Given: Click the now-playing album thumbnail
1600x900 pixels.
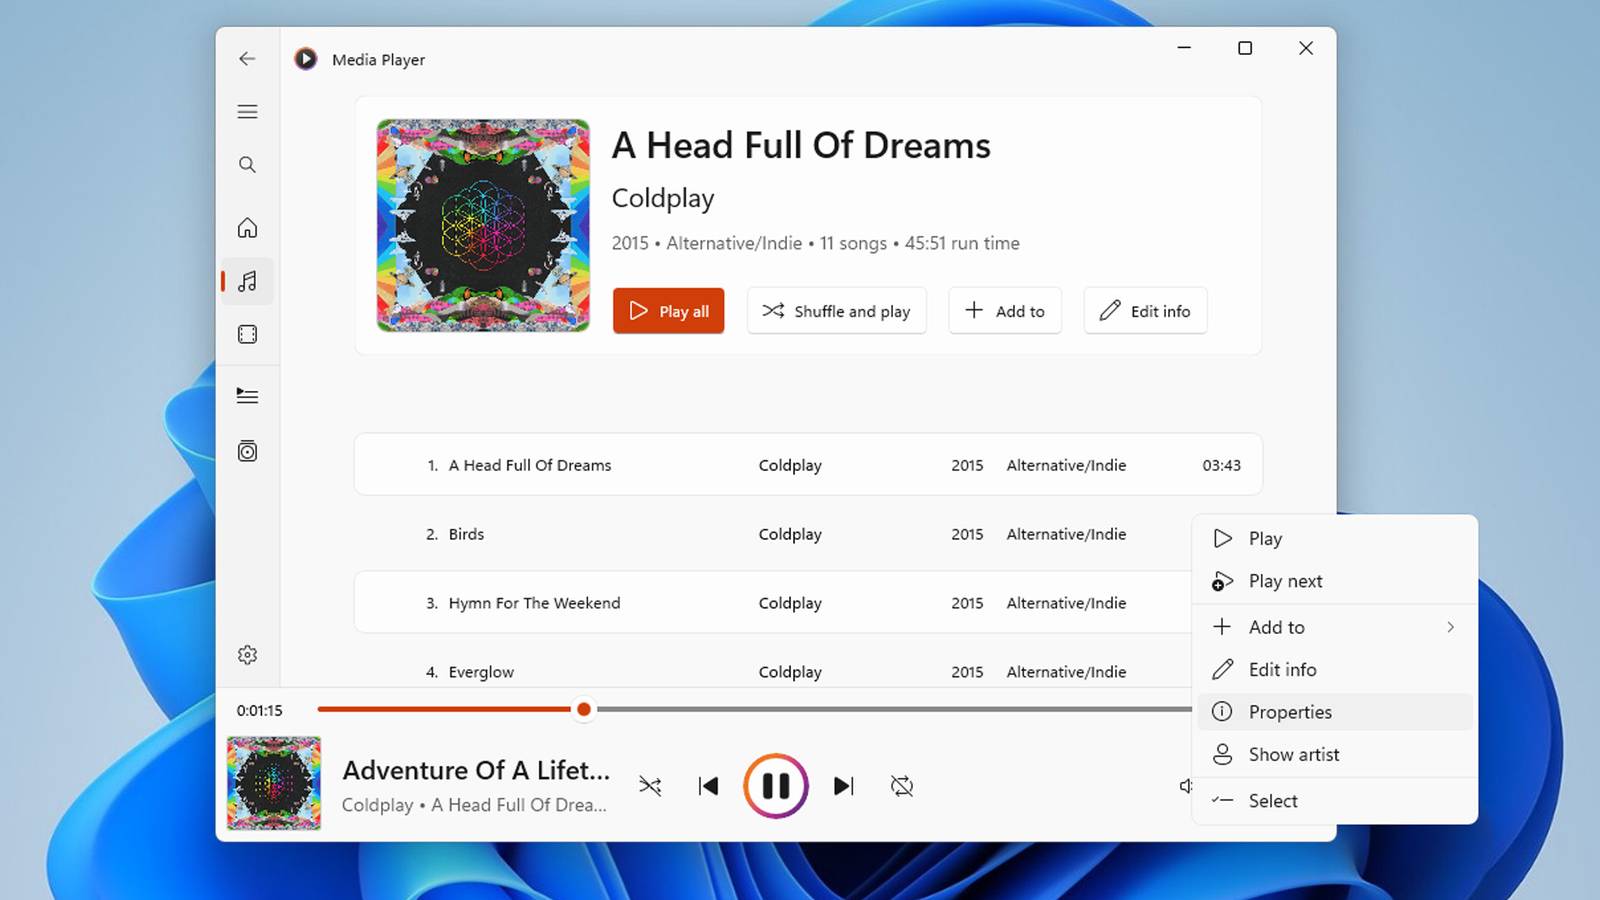Looking at the screenshot, I should (x=274, y=783).
